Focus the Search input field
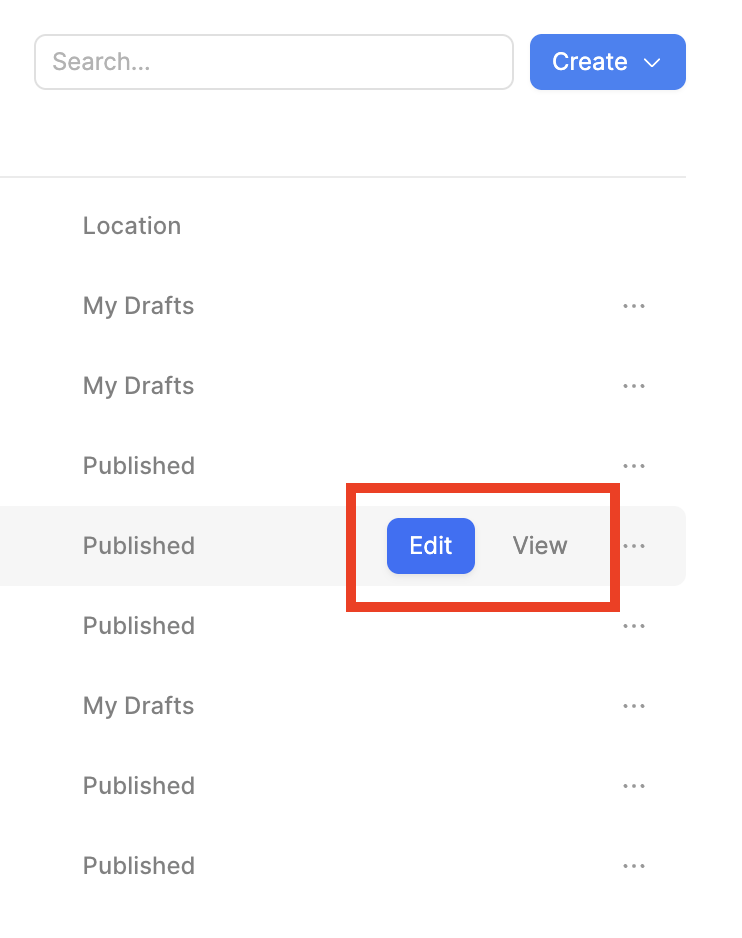 (x=274, y=62)
